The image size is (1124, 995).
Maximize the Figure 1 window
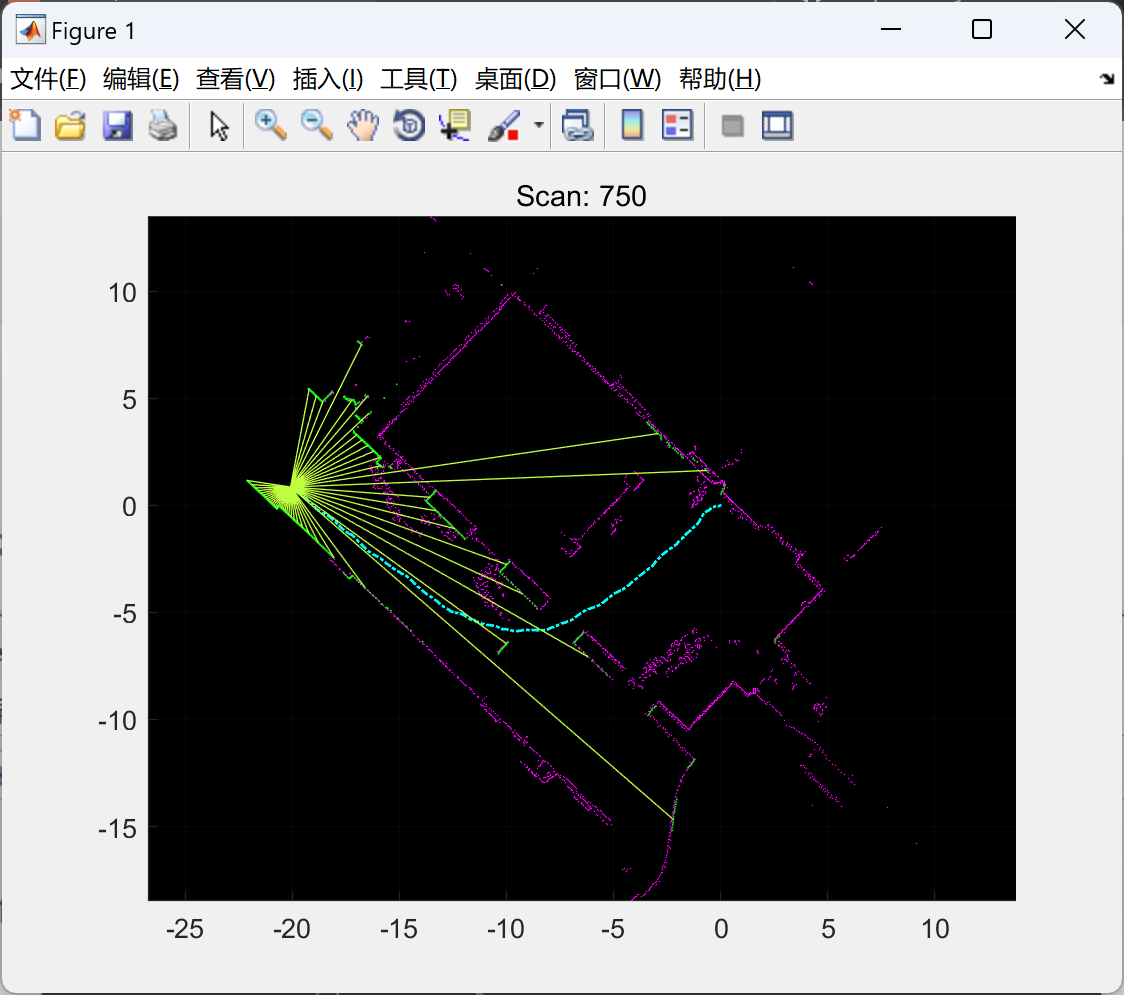[x=982, y=29]
